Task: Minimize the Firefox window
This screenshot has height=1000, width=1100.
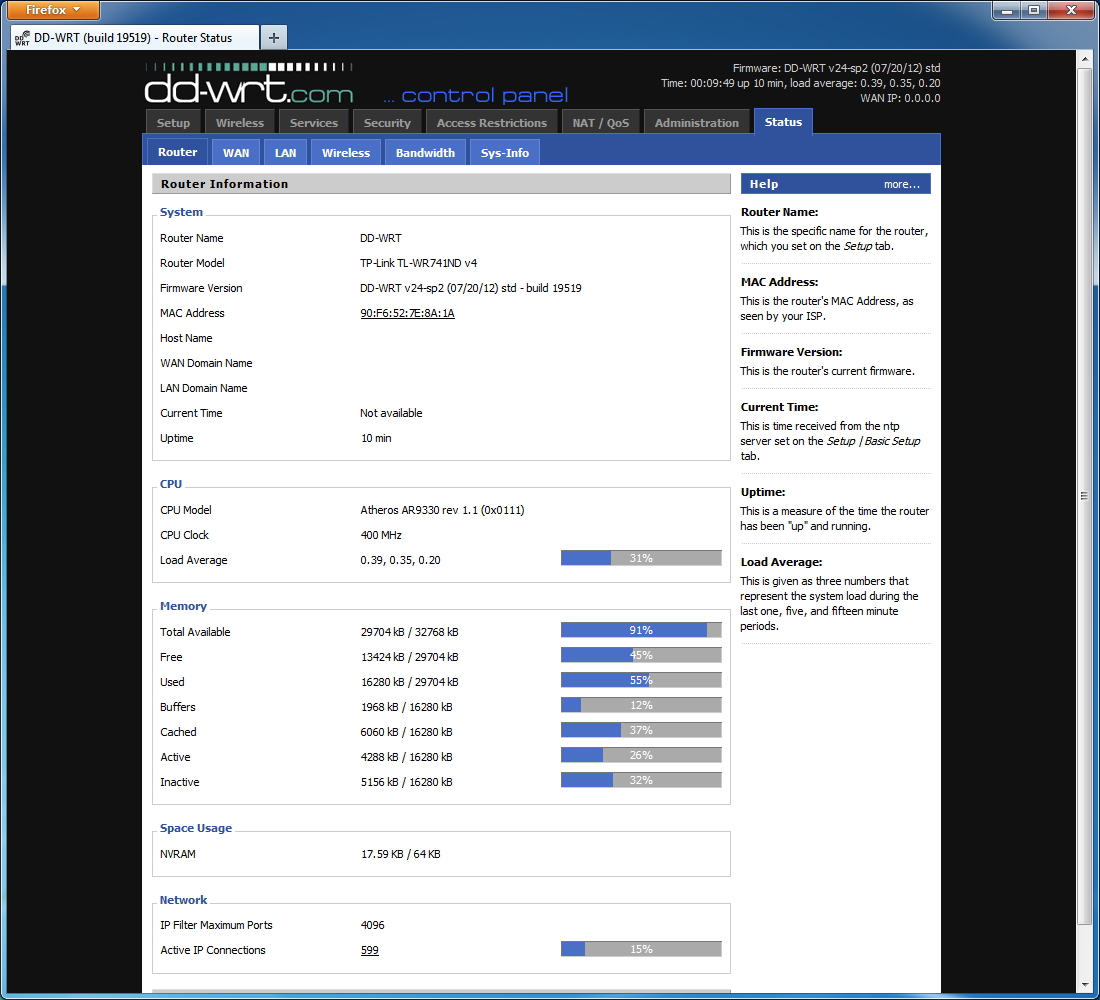Action: pyautogui.click(x=1007, y=10)
